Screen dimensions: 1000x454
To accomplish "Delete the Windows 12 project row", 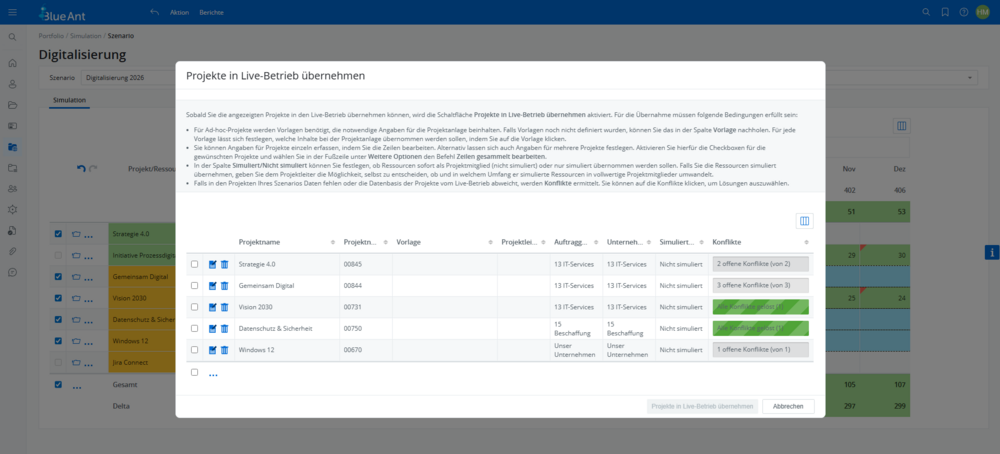I will pos(224,350).
